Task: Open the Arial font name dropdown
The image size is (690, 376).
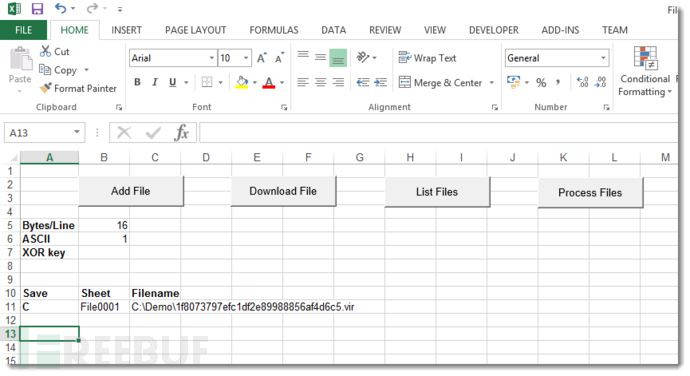Action: coord(211,58)
